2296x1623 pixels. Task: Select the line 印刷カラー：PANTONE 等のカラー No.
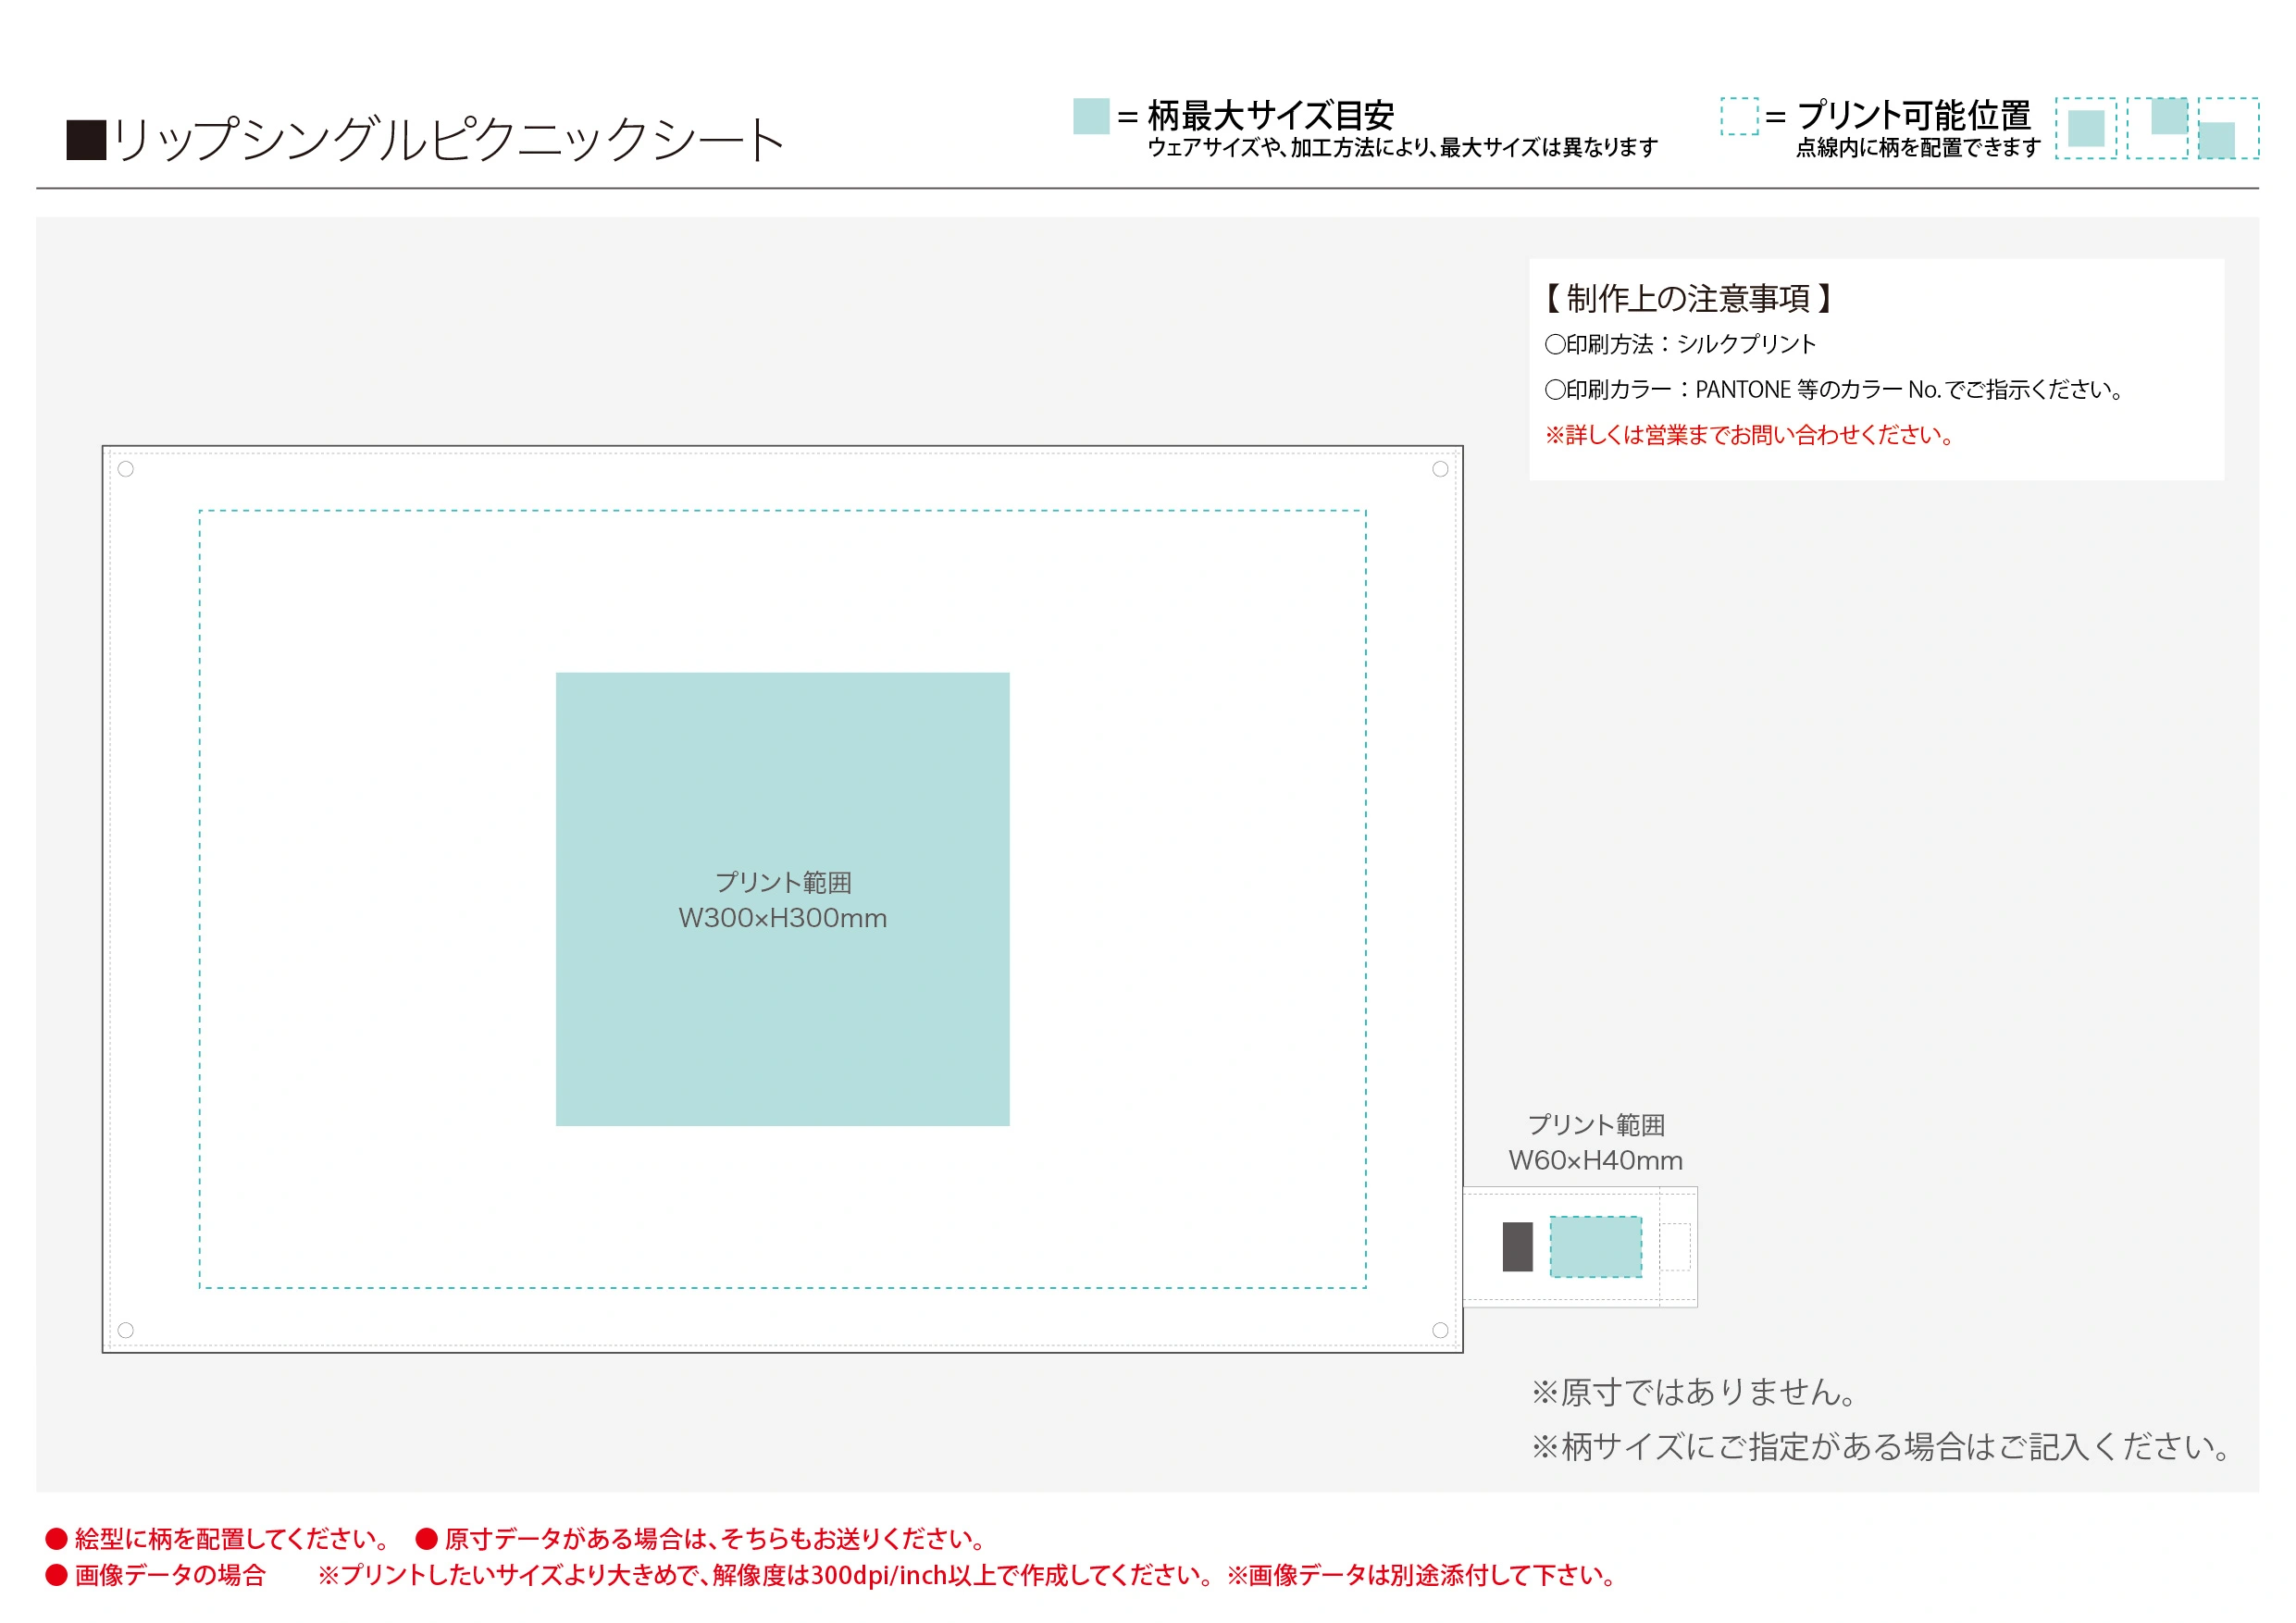pos(1742,389)
